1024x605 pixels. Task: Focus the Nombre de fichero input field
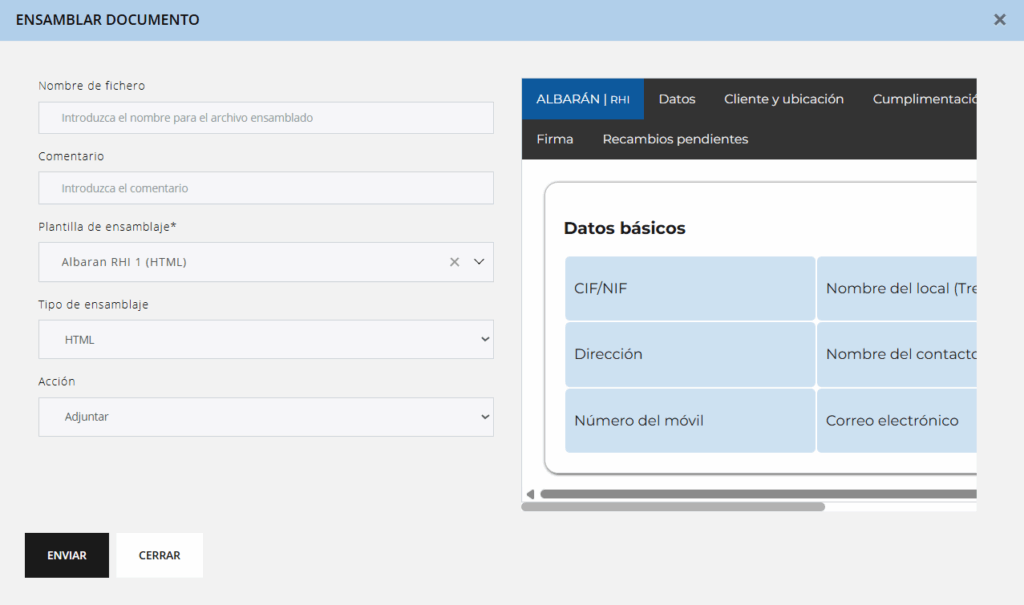click(266, 118)
